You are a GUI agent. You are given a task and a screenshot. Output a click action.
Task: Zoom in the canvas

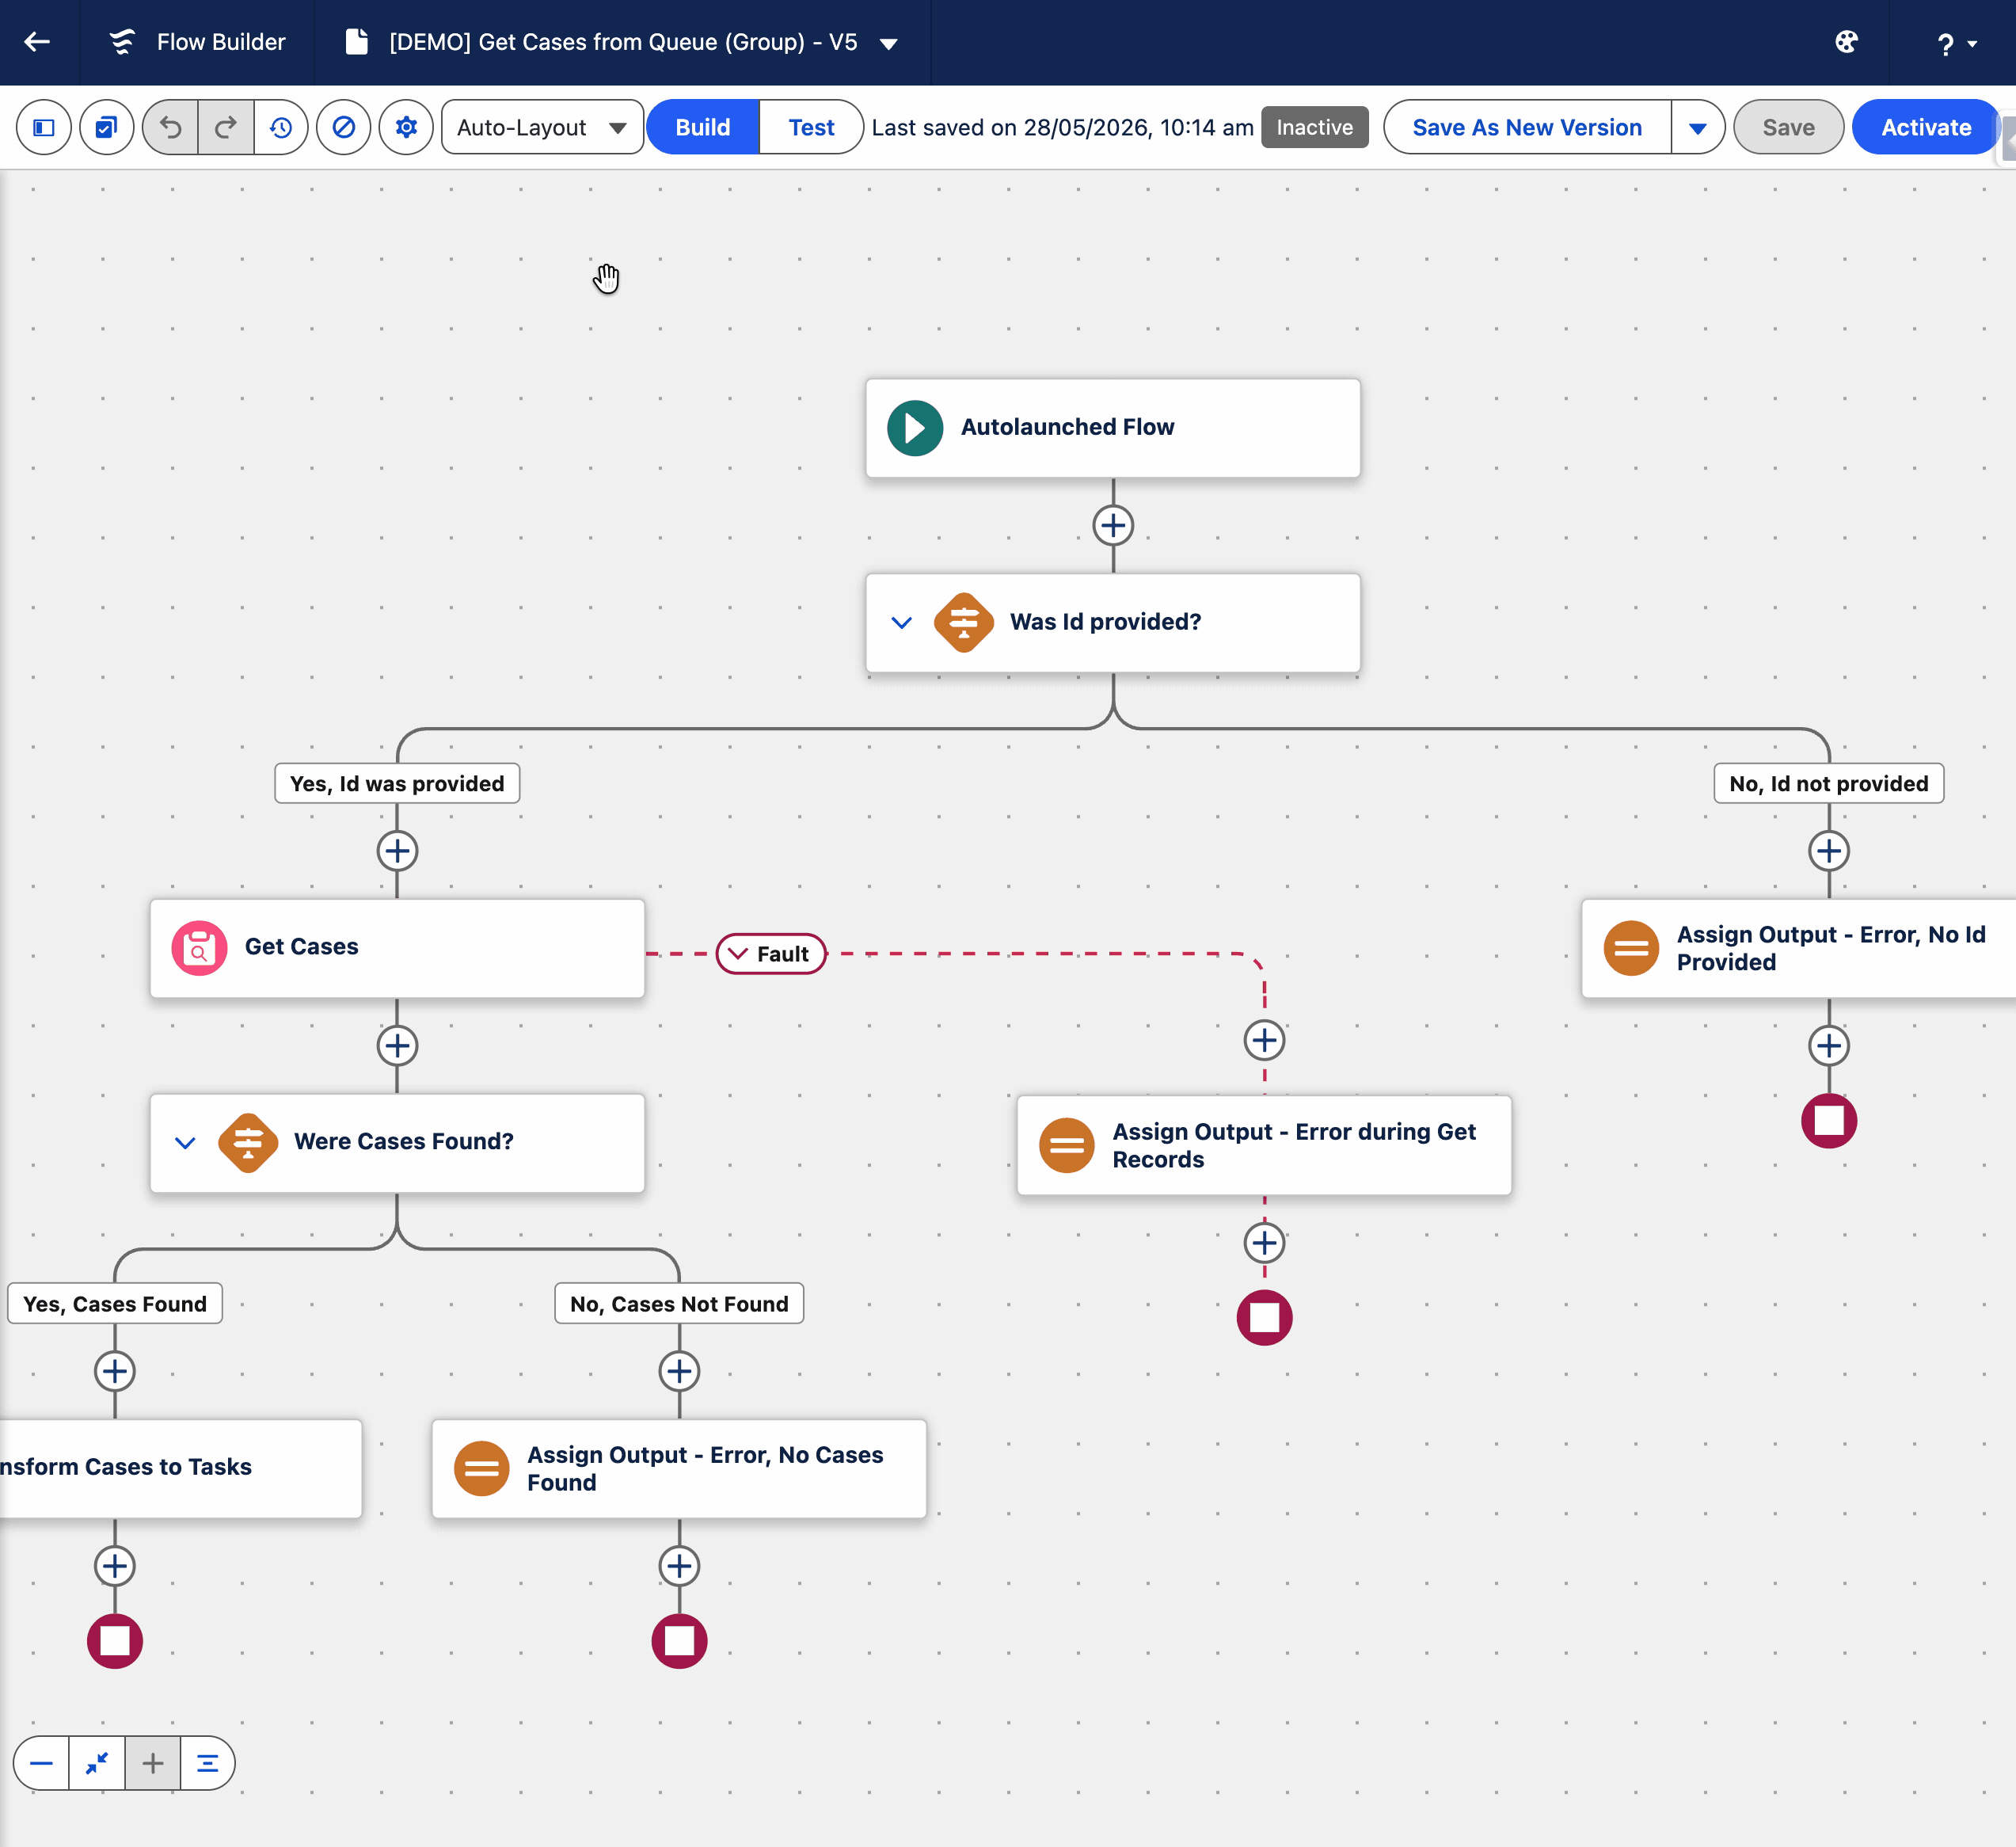click(152, 1762)
